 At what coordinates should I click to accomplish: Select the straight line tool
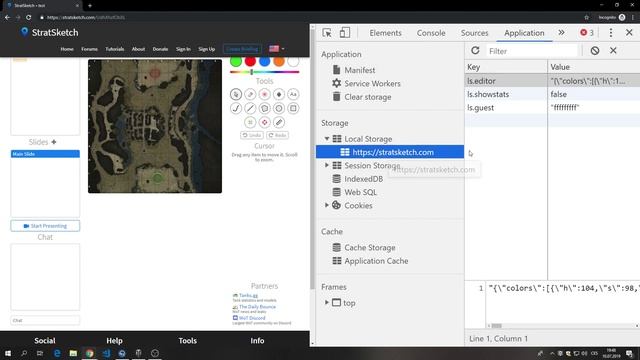250,109
